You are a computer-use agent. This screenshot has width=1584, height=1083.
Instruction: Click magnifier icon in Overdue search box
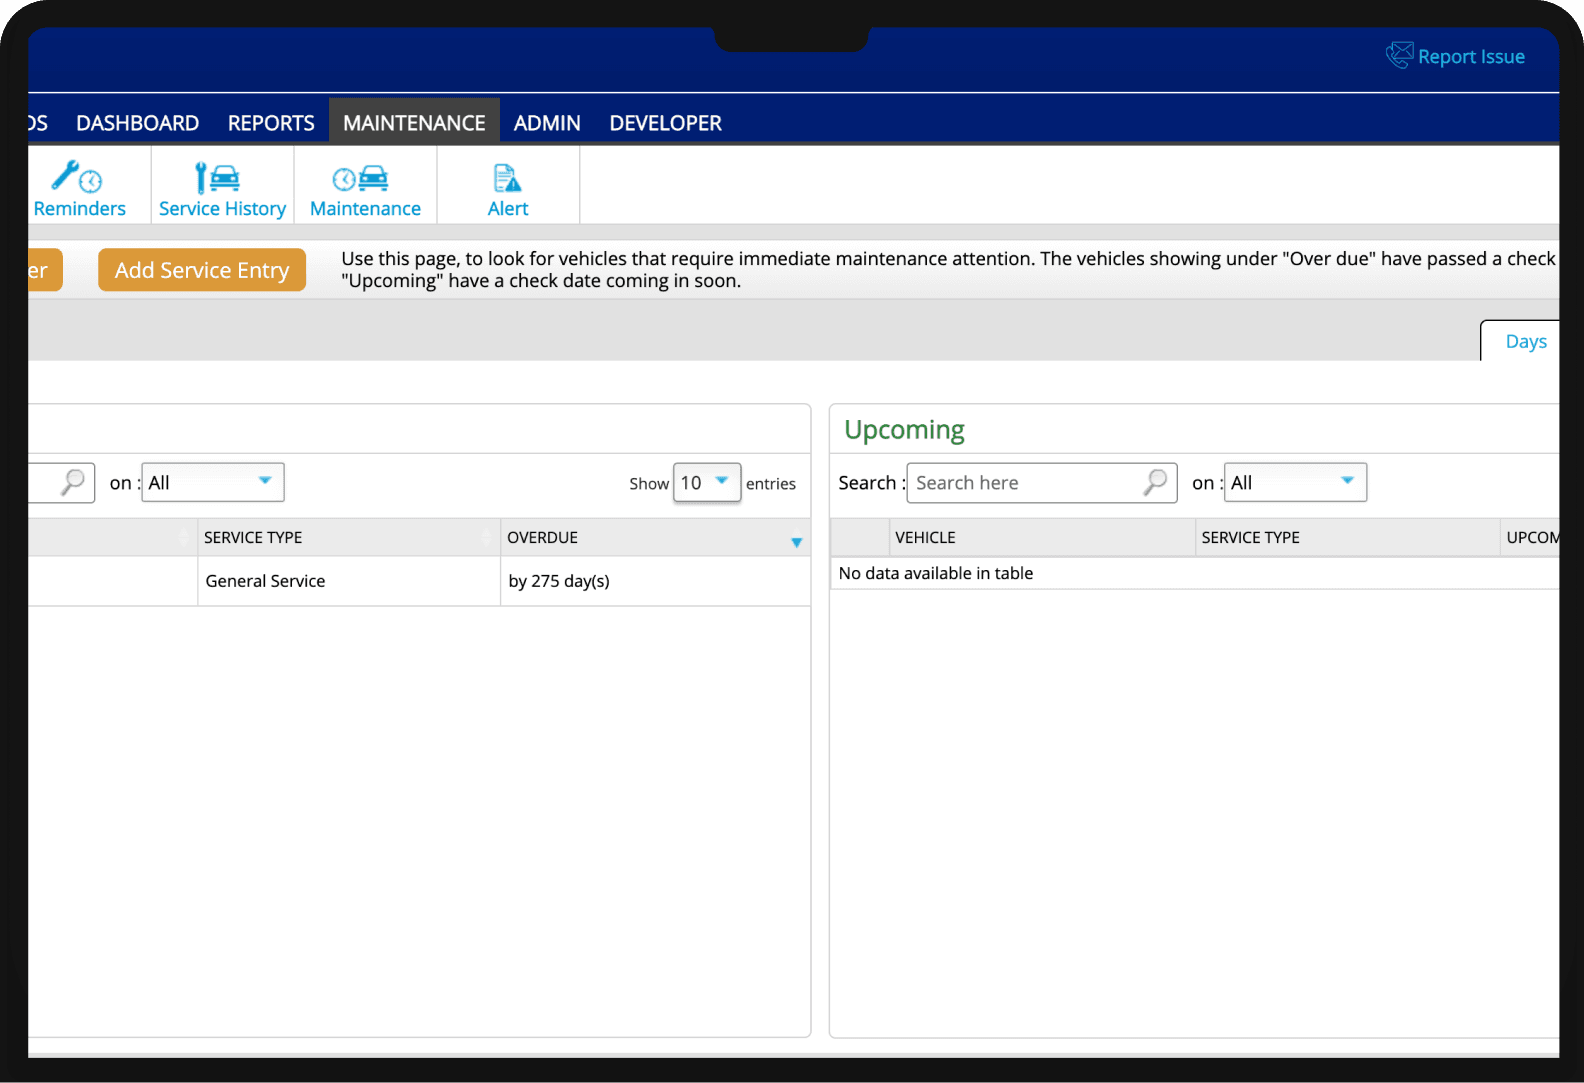click(72, 482)
